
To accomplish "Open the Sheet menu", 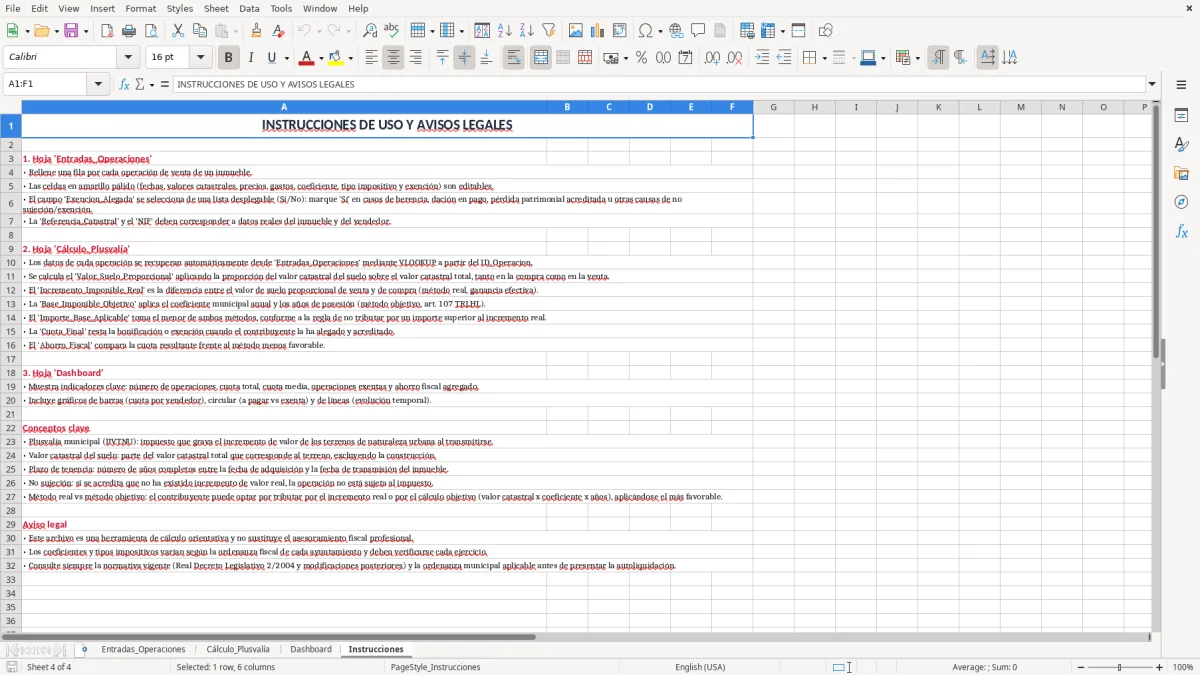I will tap(216, 8).
